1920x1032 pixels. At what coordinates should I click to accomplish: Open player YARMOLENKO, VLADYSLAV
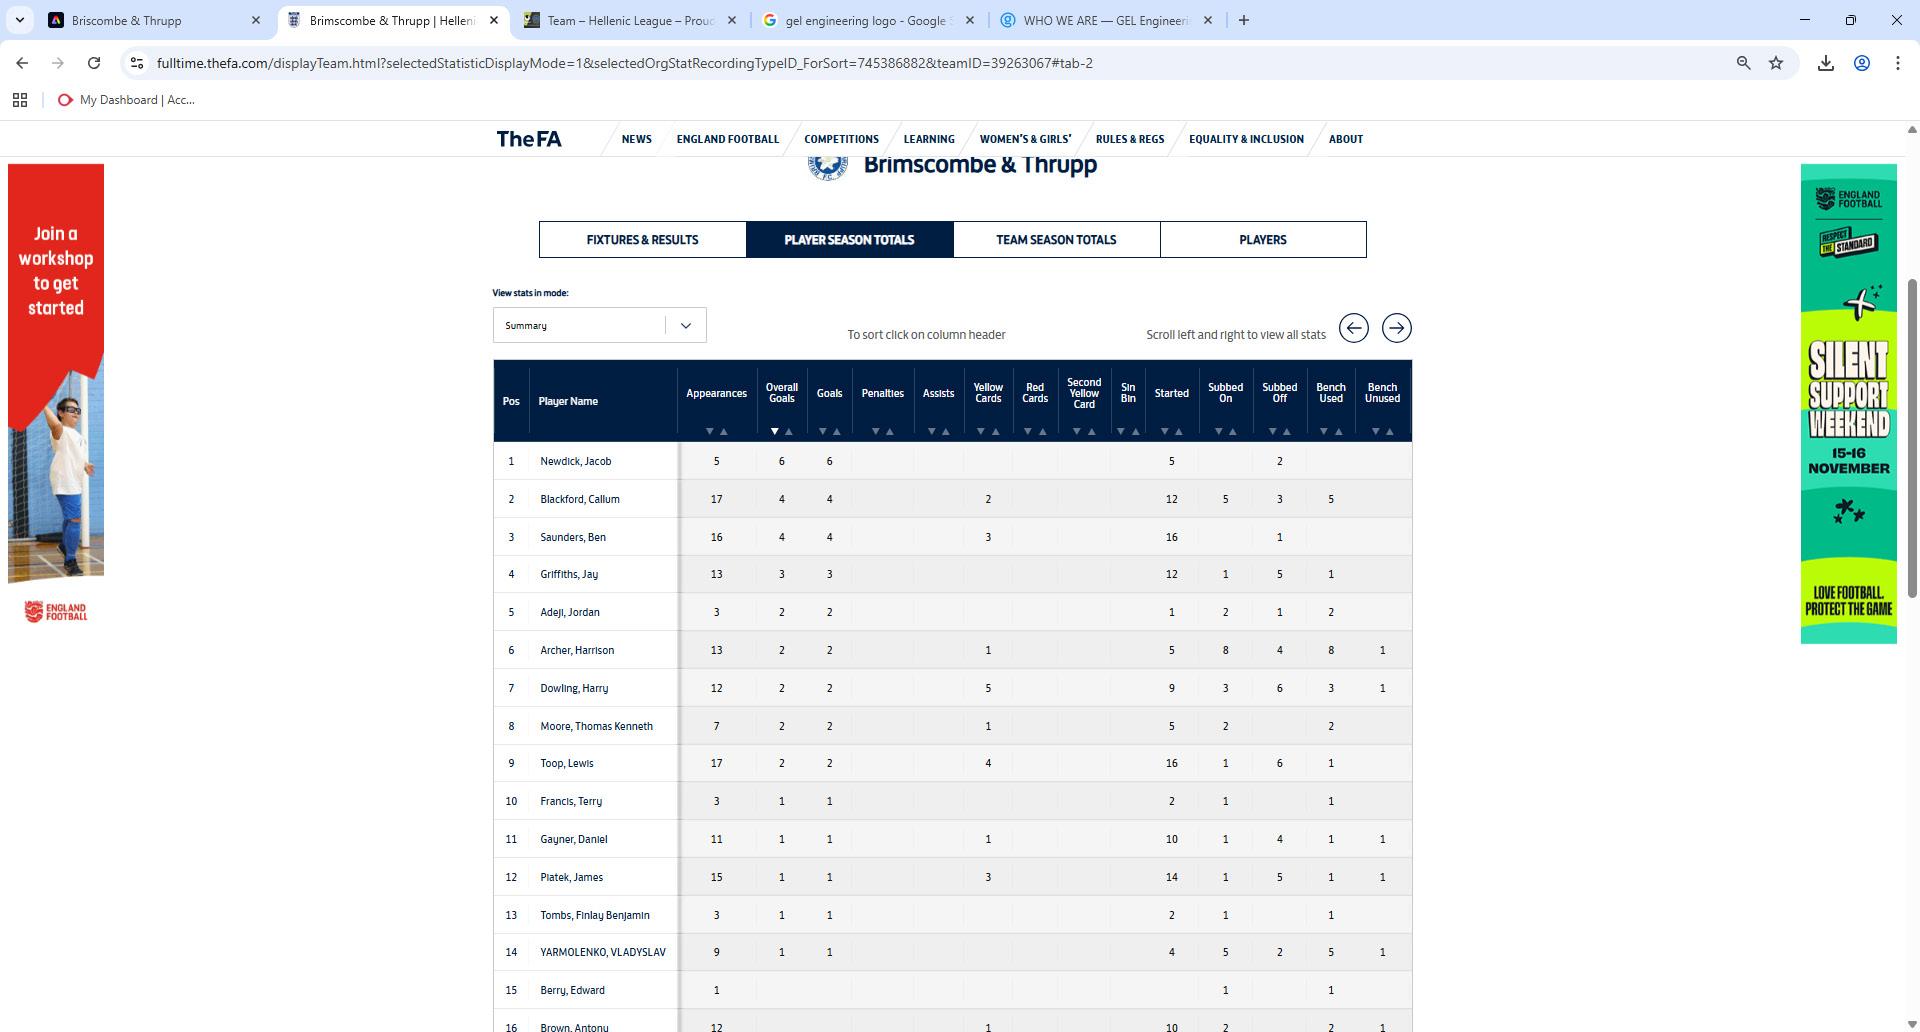coord(603,952)
